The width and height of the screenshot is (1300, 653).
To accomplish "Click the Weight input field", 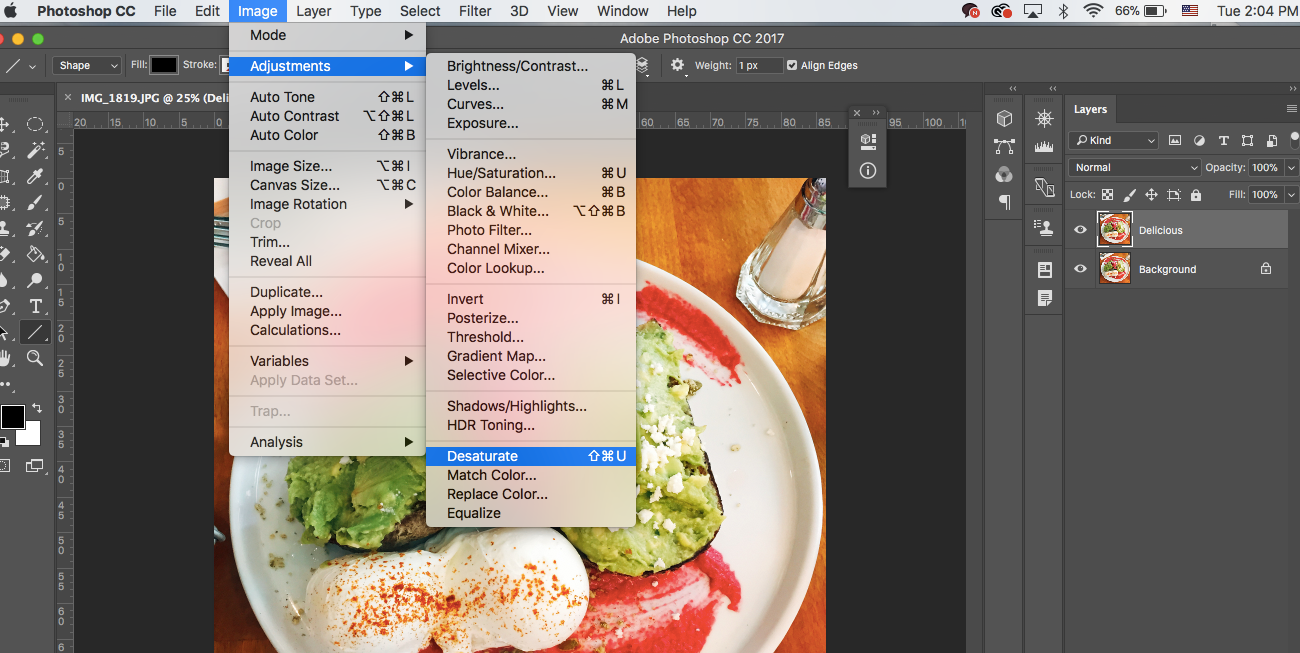I will click(x=759, y=65).
